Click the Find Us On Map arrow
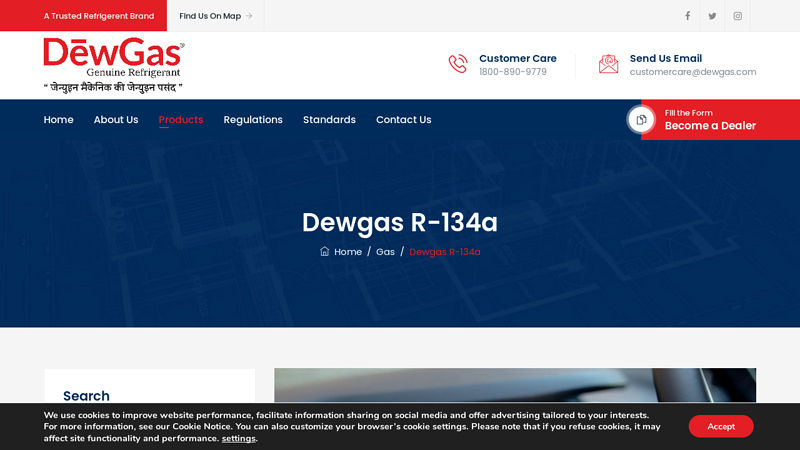 tap(249, 16)
